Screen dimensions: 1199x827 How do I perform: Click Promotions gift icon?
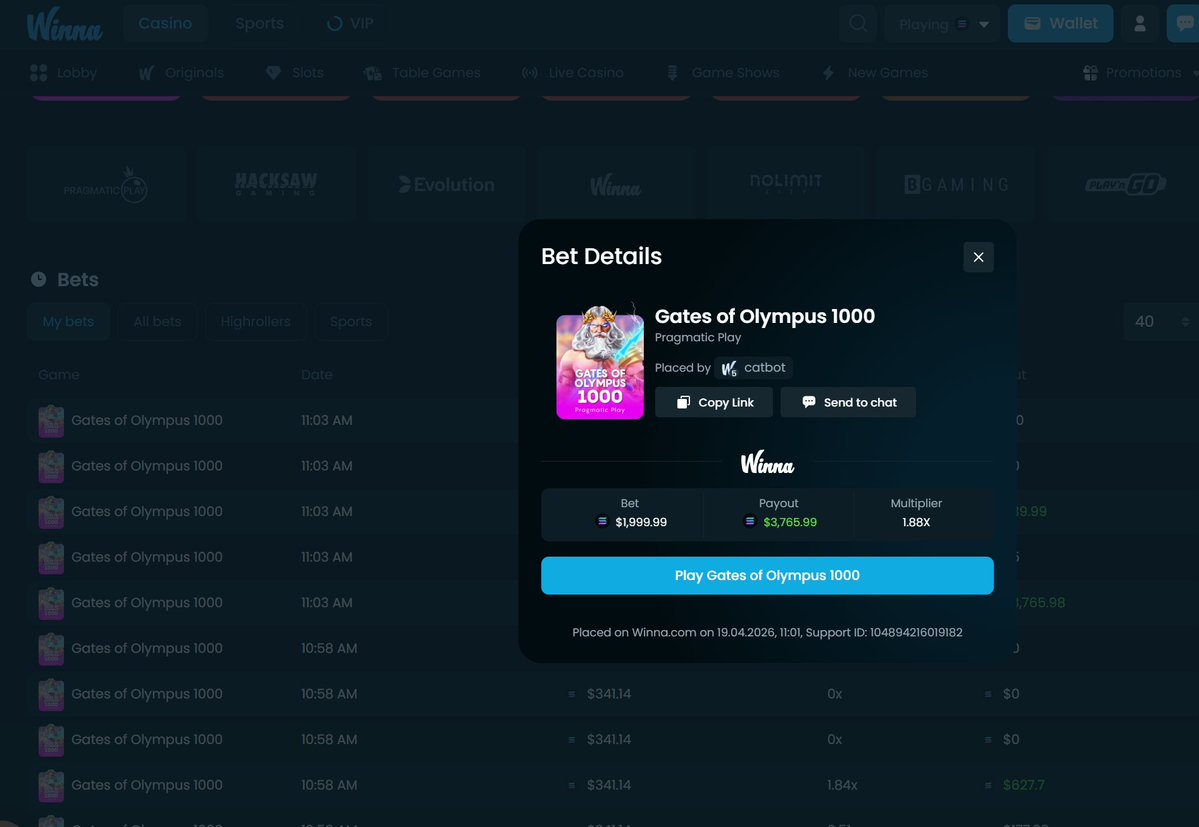tap(1090, 73)
